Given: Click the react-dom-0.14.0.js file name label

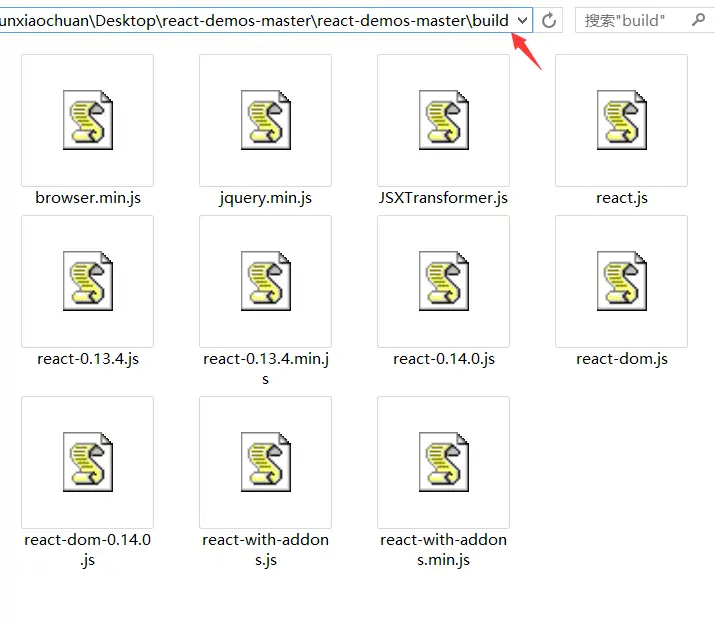Looking at the screenshot, I should click(x=88, y=549).
